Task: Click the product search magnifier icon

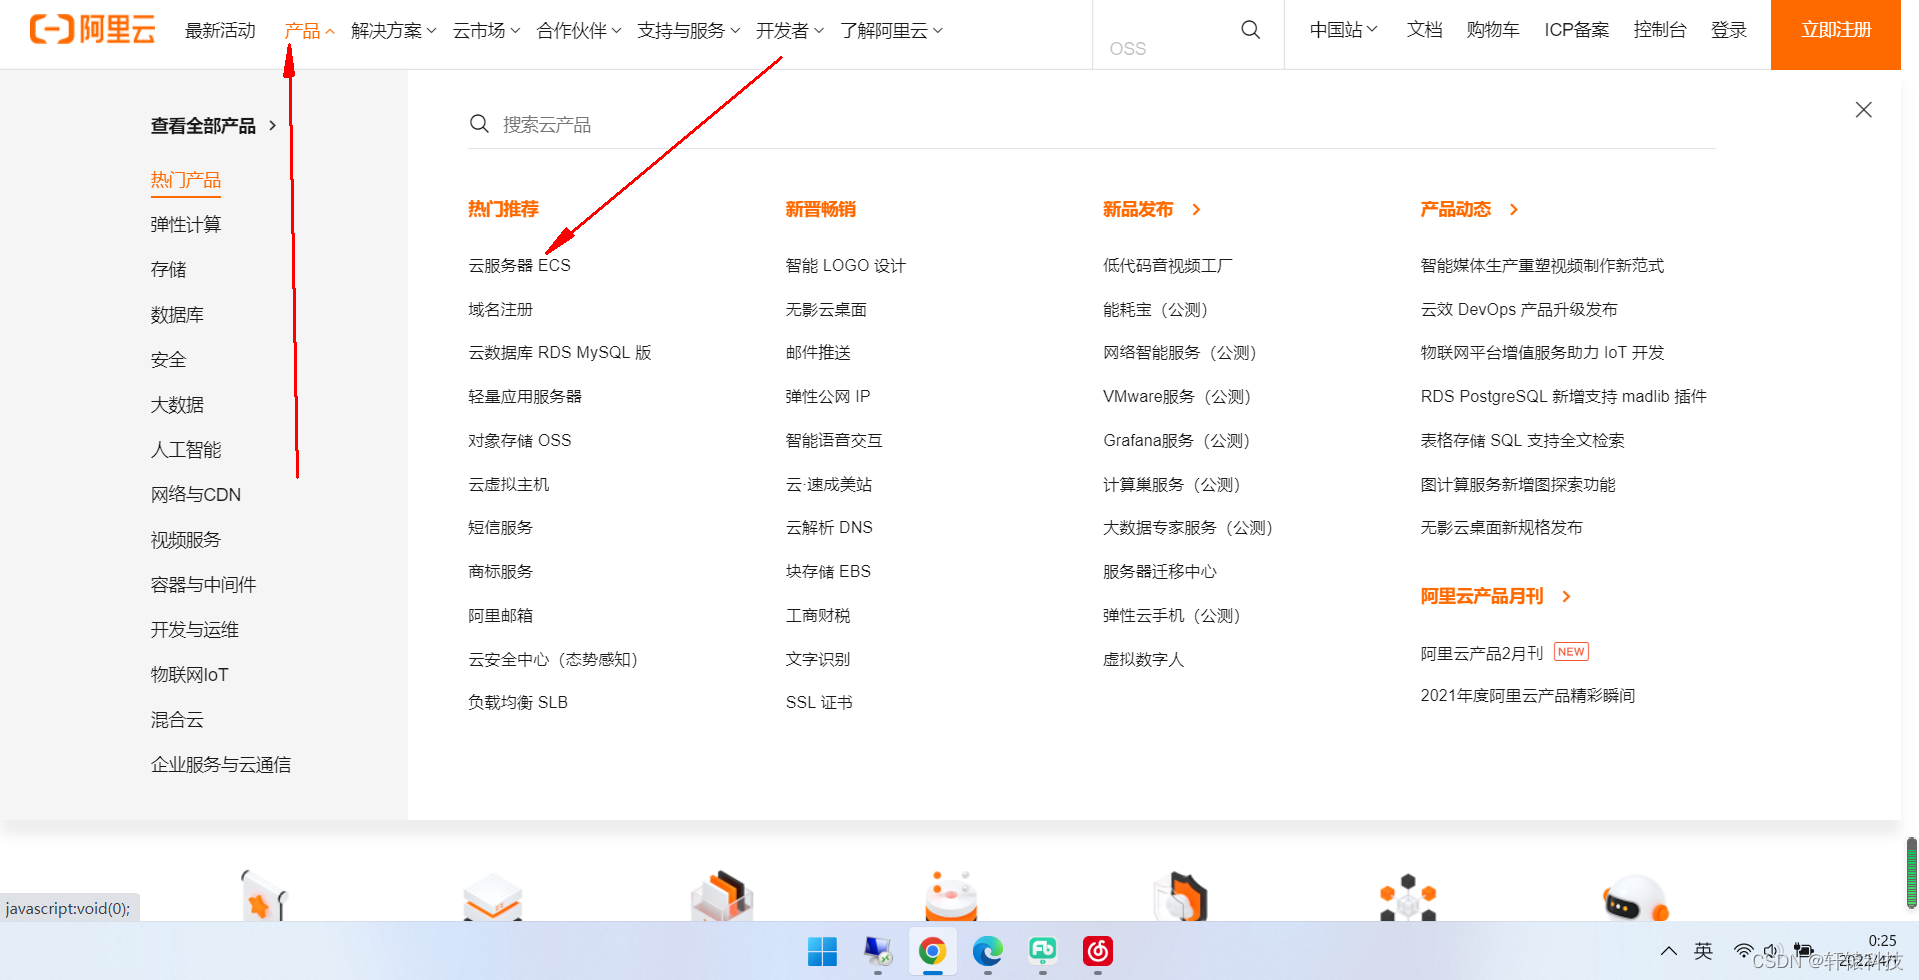Action: click(x=479, y=124)
